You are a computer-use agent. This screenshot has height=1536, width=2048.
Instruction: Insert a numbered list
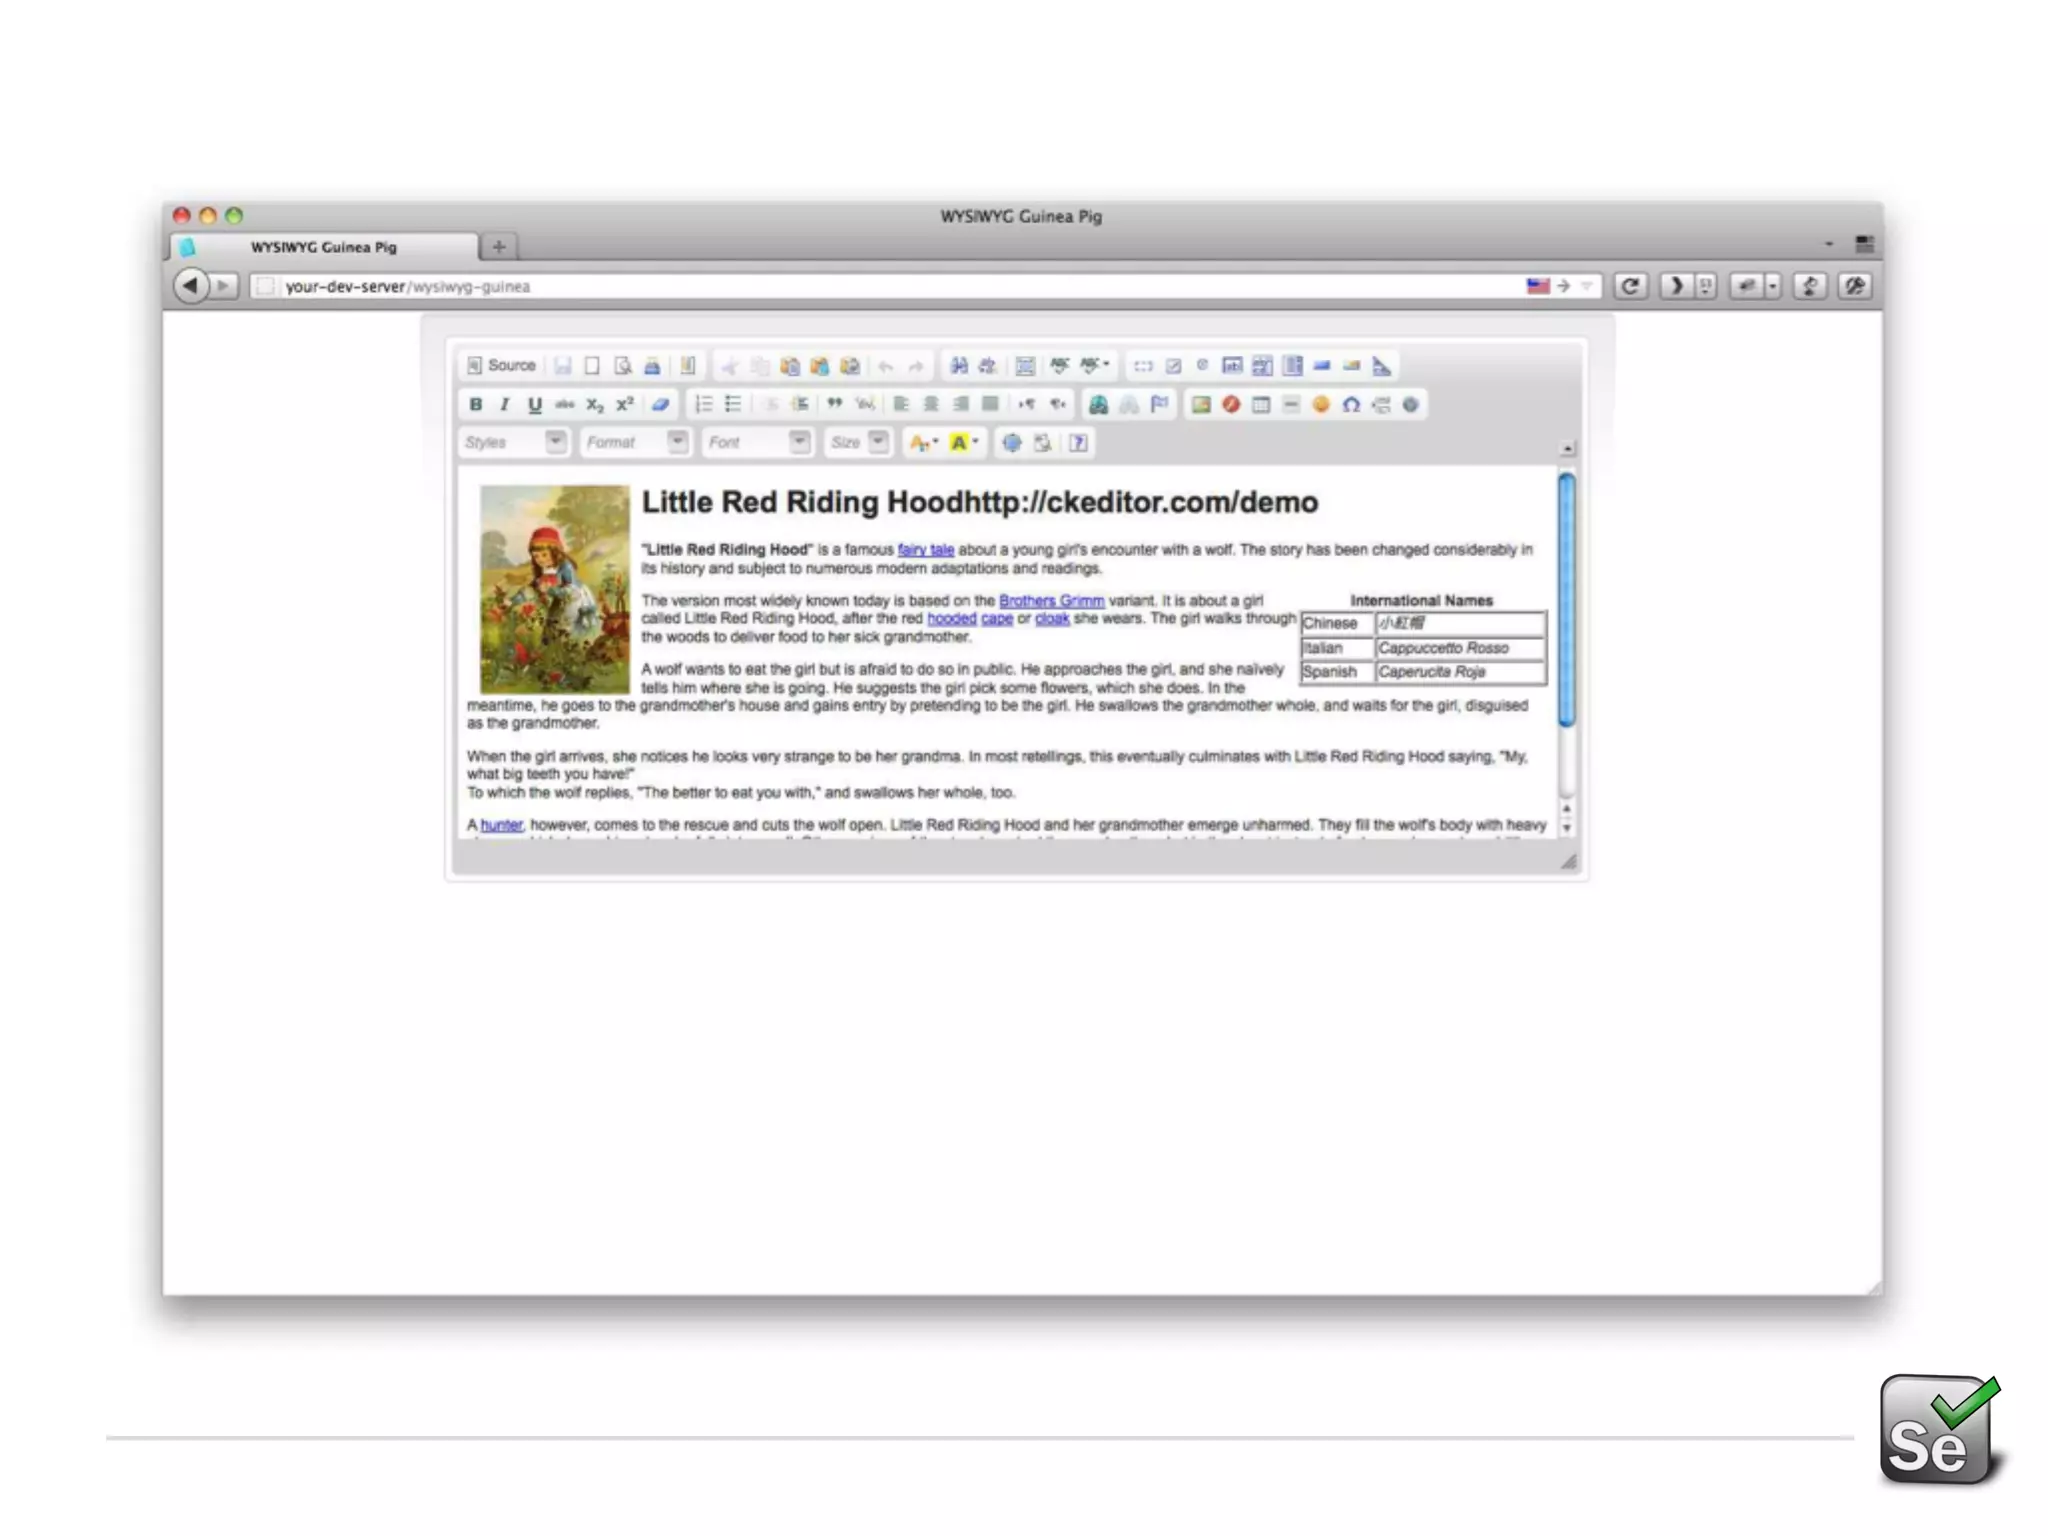[704, 404]
